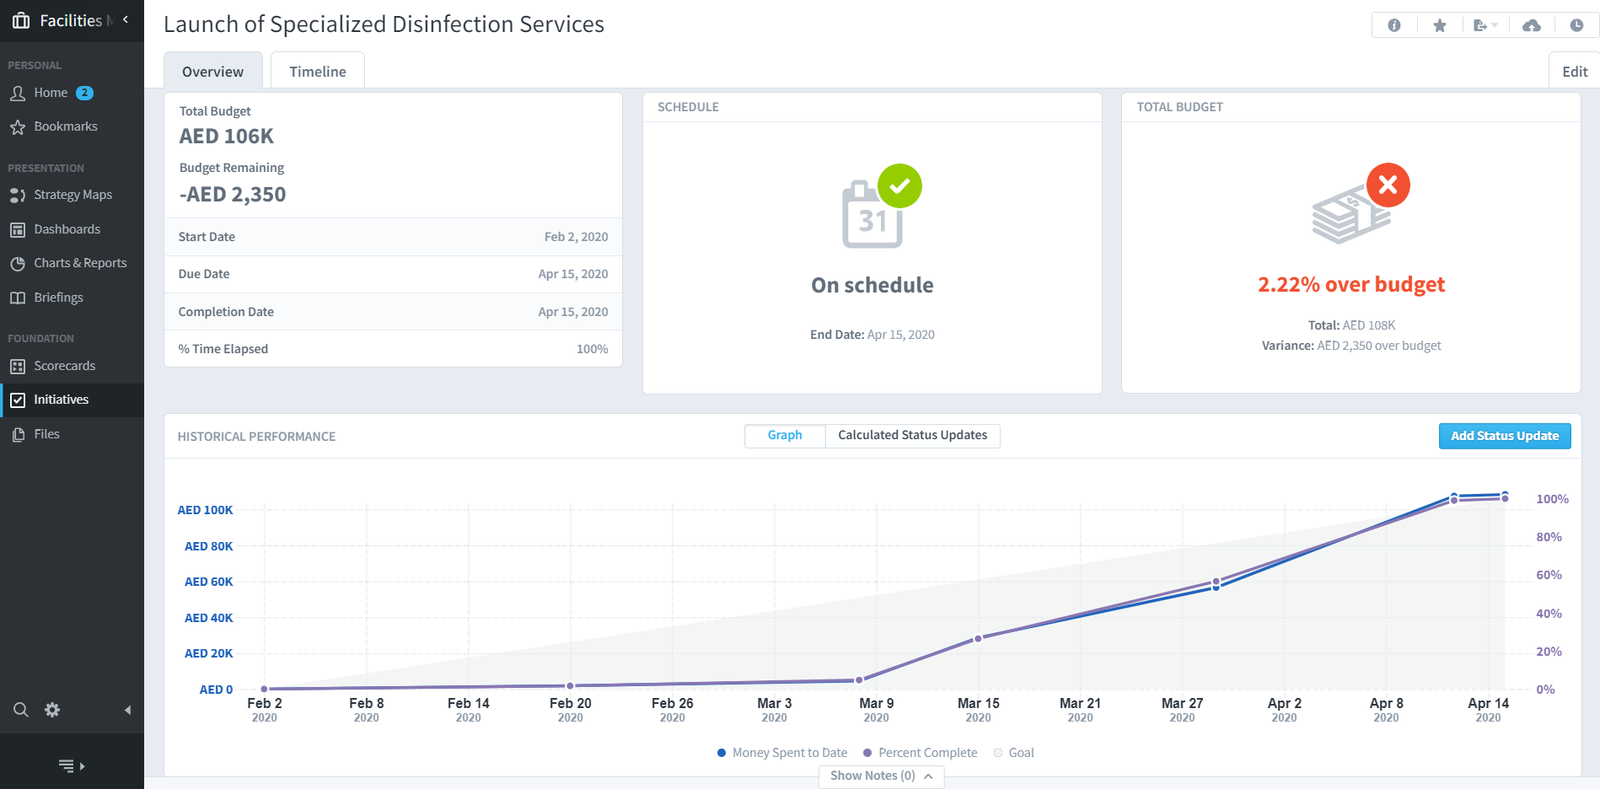The height and width of the screenshot is (789, 1600).
Task: Select Calculated Status Updates view
Action: point(912,435)
